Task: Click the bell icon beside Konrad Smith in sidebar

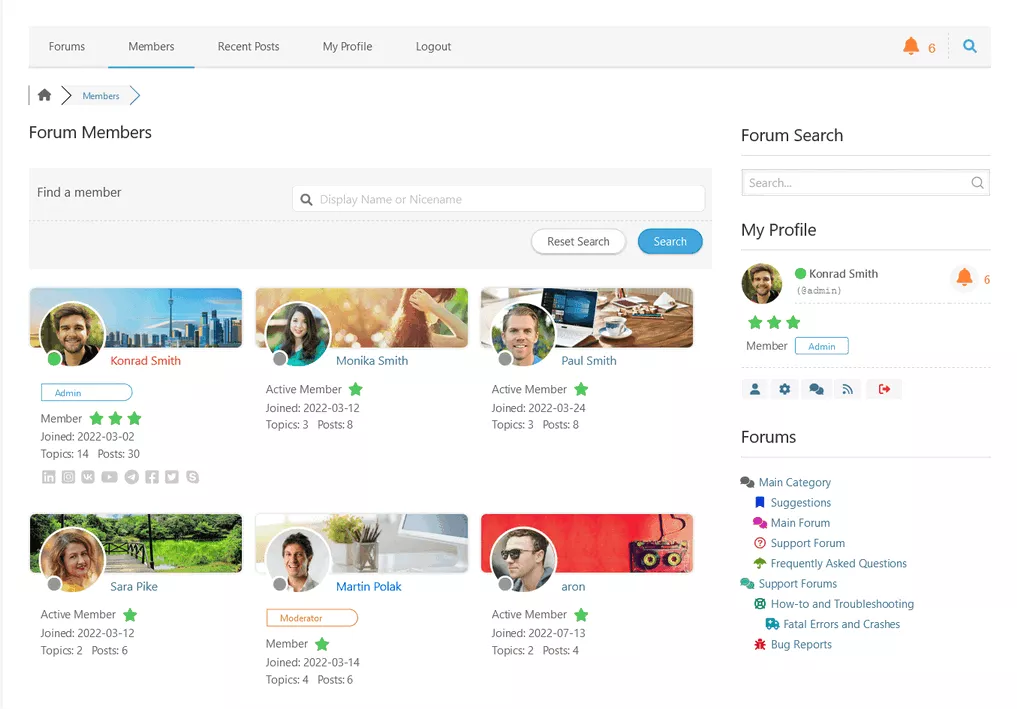Action: click(x=964, y=278)
